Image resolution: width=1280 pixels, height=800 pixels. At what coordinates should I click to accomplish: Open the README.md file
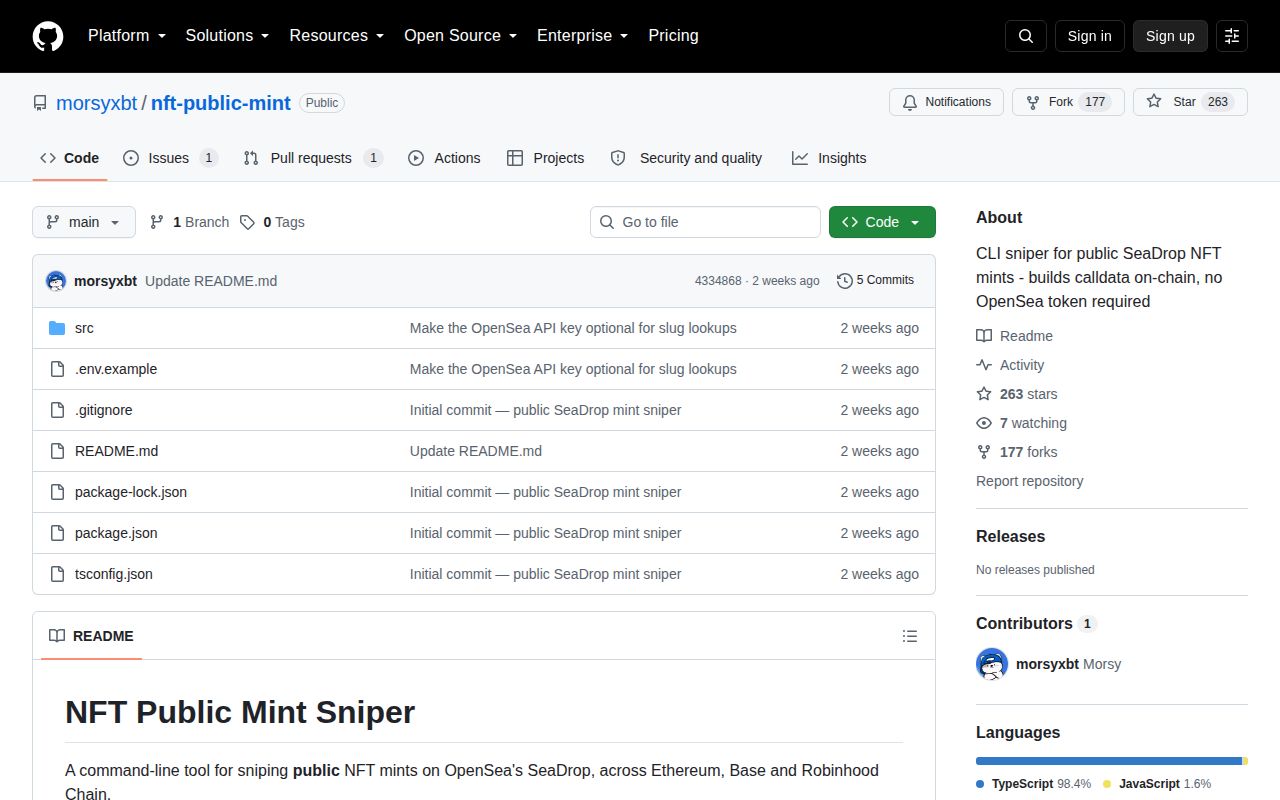[x=116, y=451]
